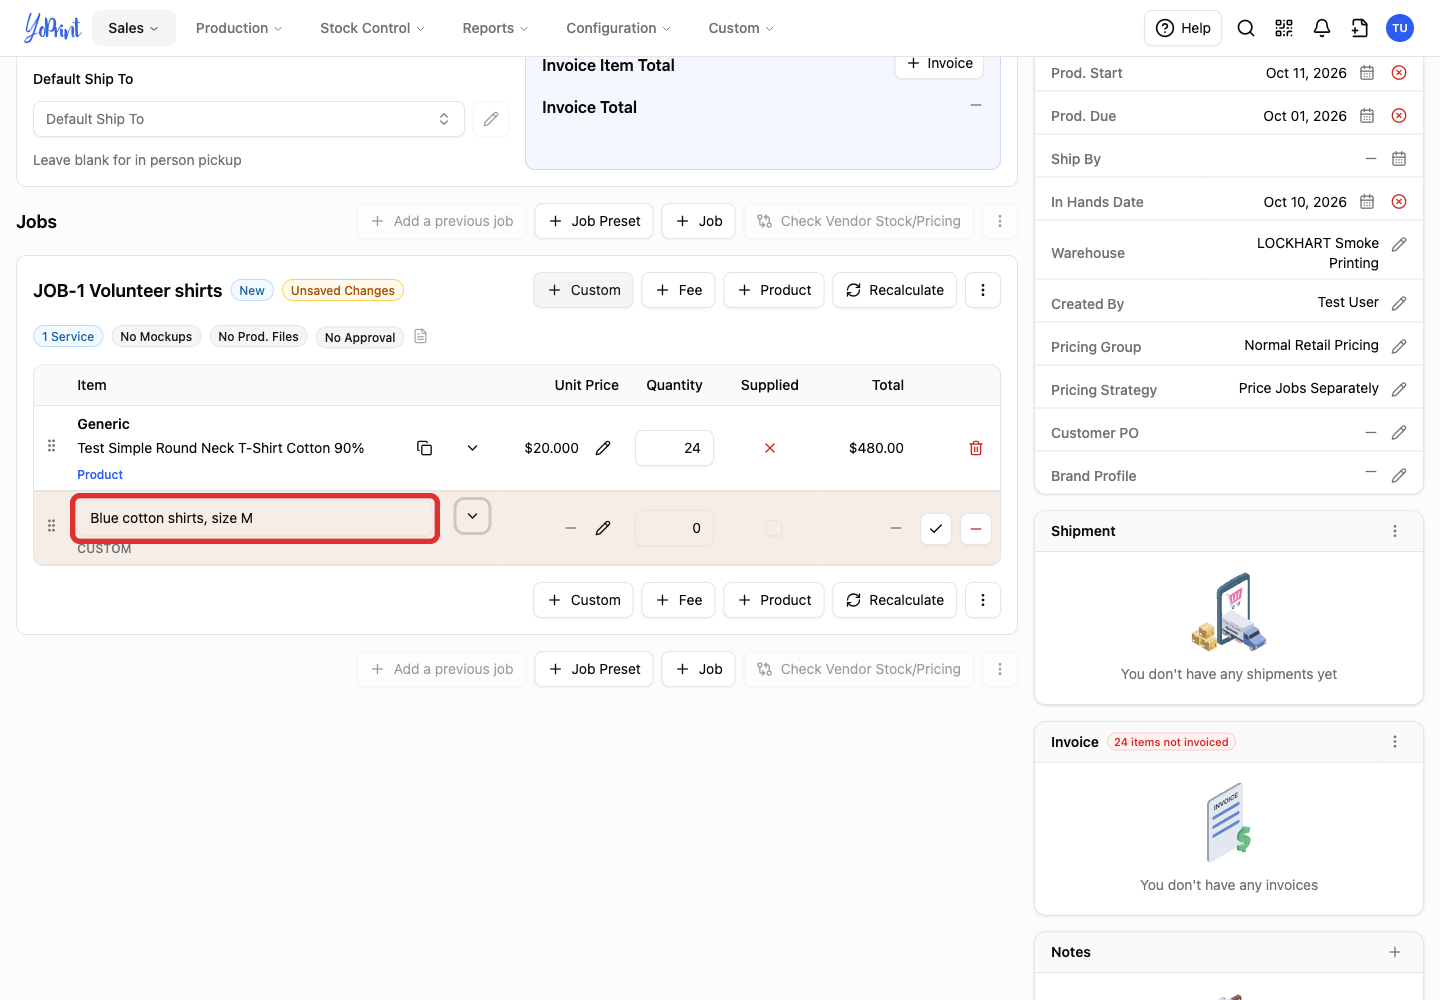Open the Product link under Generic
The width and height of the screenshot is (1440, 1000).
point(100,474)
